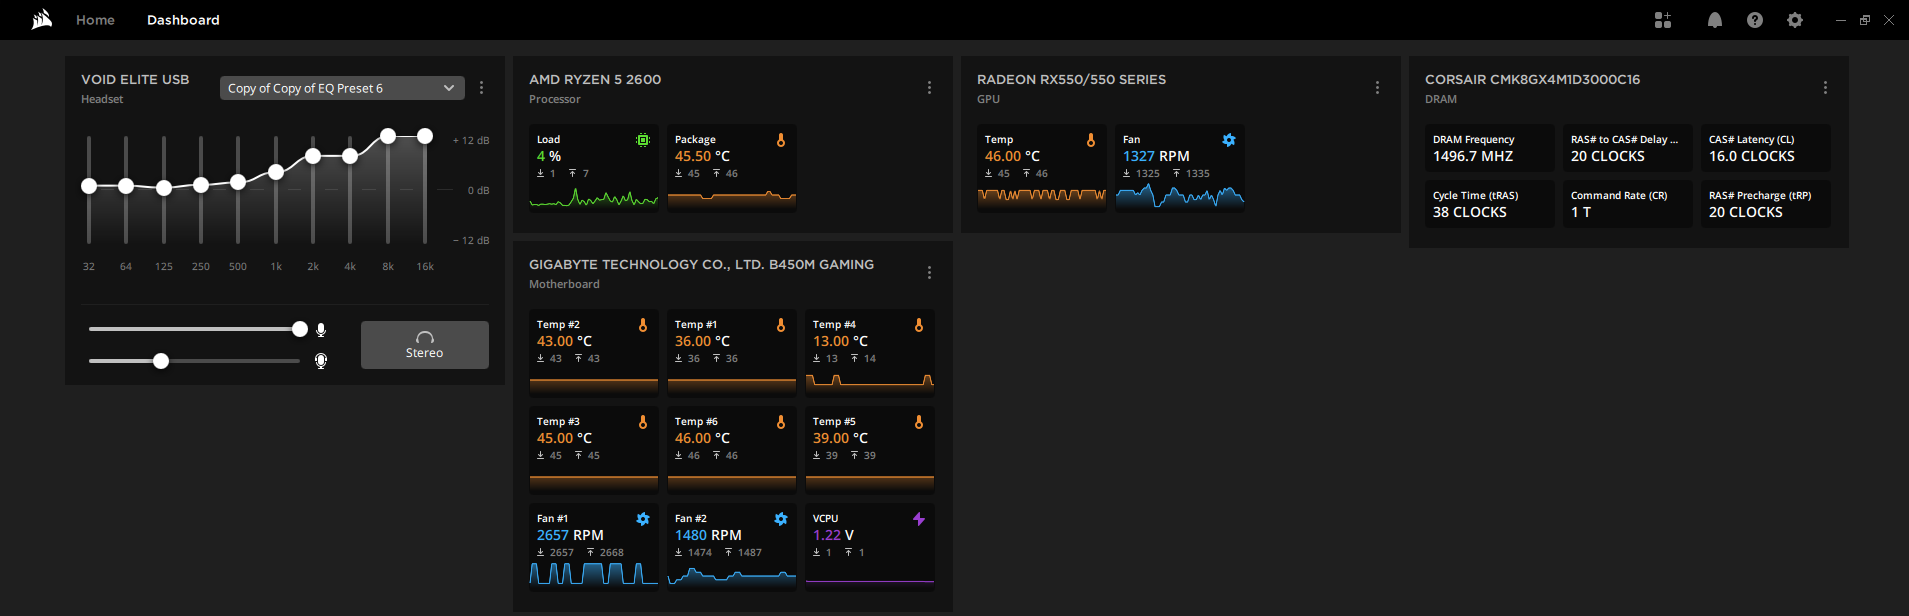The image size is (1909, 616).
Task: Click the Fan #2 fan icon
Action: [781, 519]
